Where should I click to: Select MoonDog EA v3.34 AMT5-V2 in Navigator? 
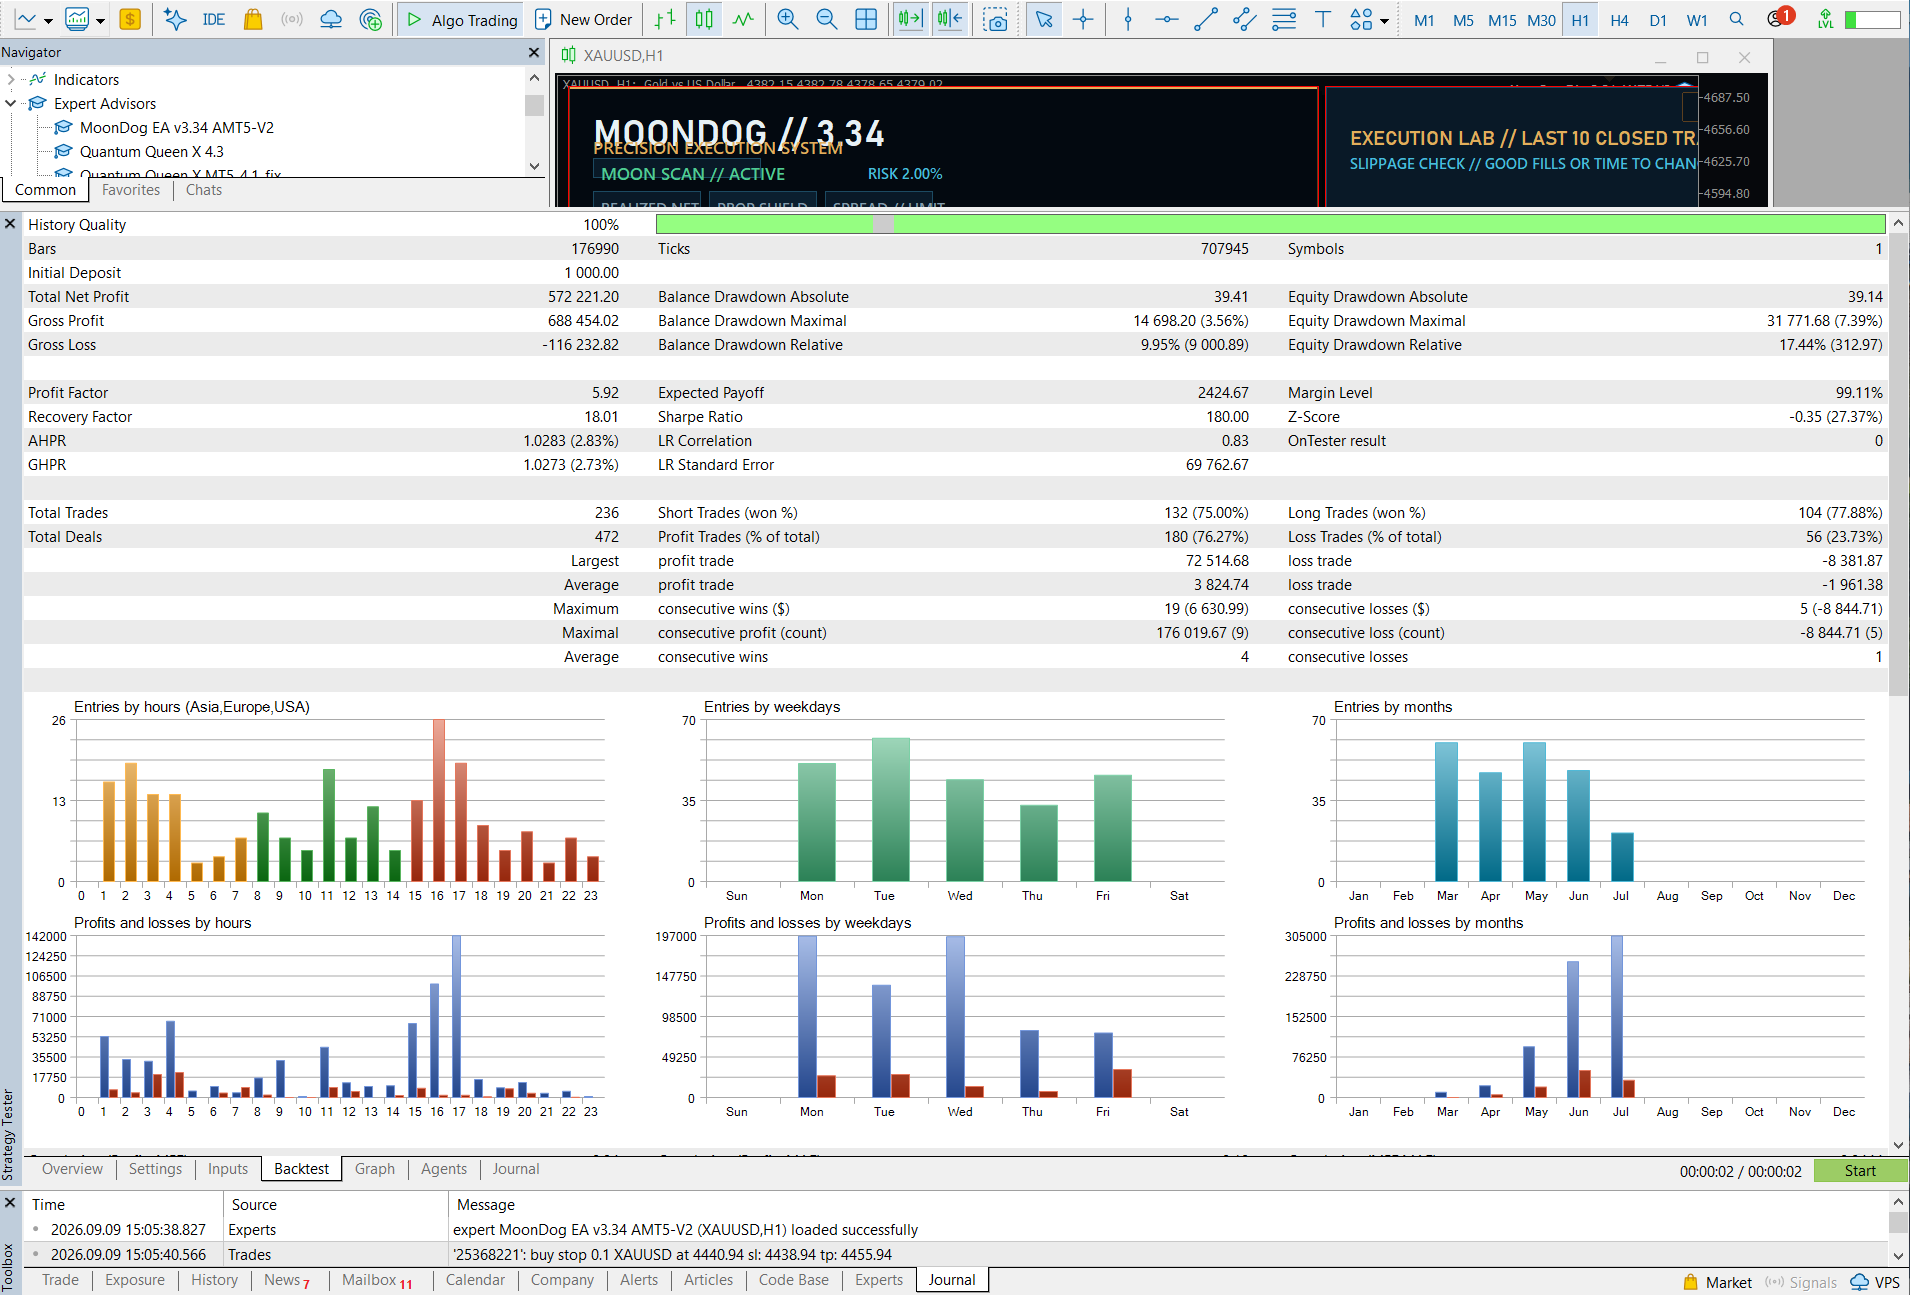coord(177,127)
